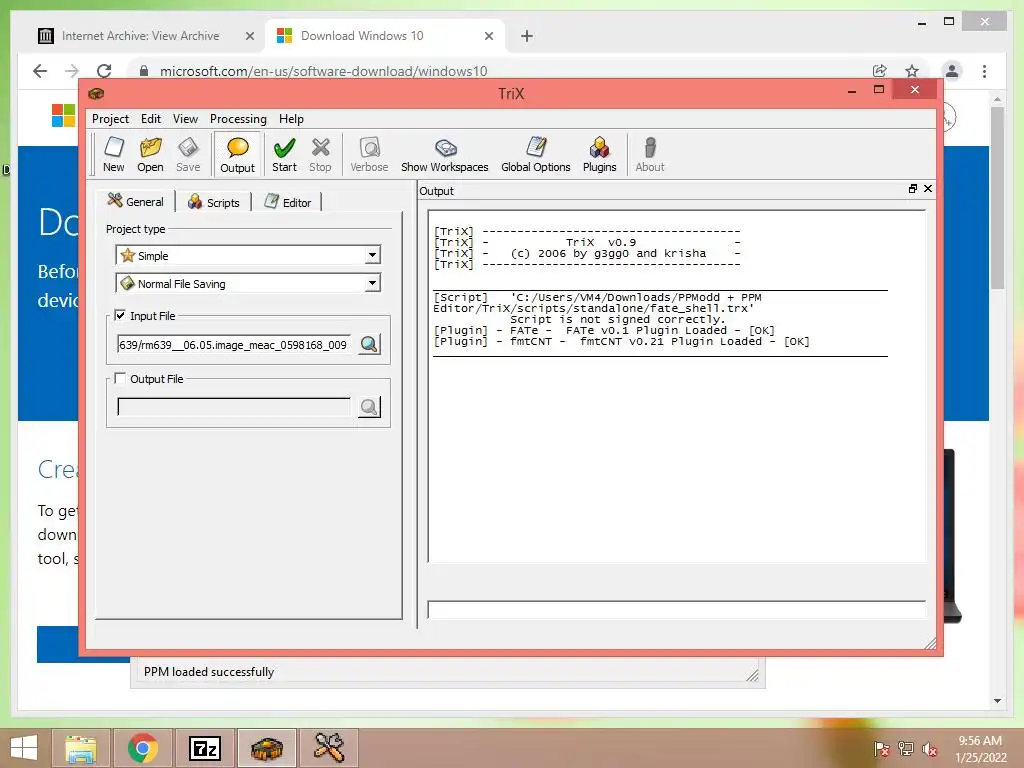The image size is (1024, 768).
Task: Switch to the Editor tab
Action: point(288,202)
